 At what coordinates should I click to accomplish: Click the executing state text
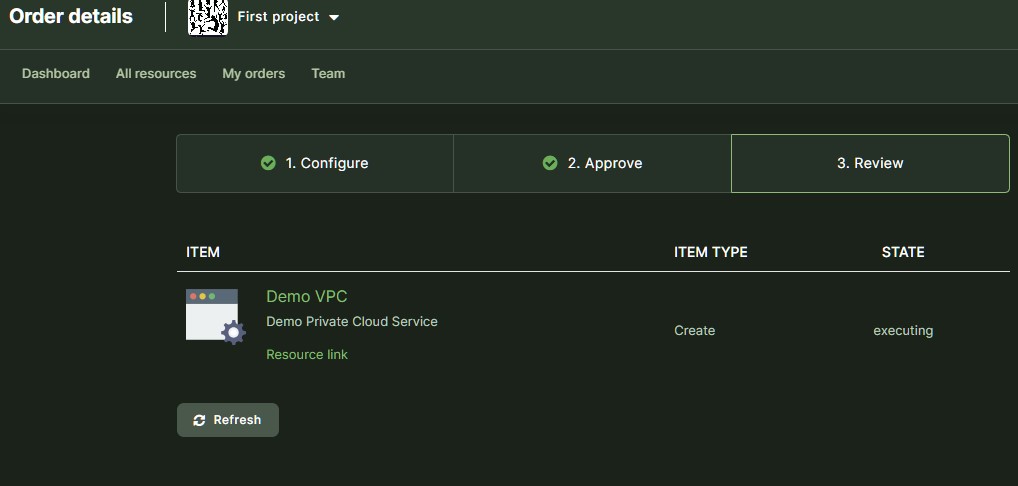tap(902, 331)
